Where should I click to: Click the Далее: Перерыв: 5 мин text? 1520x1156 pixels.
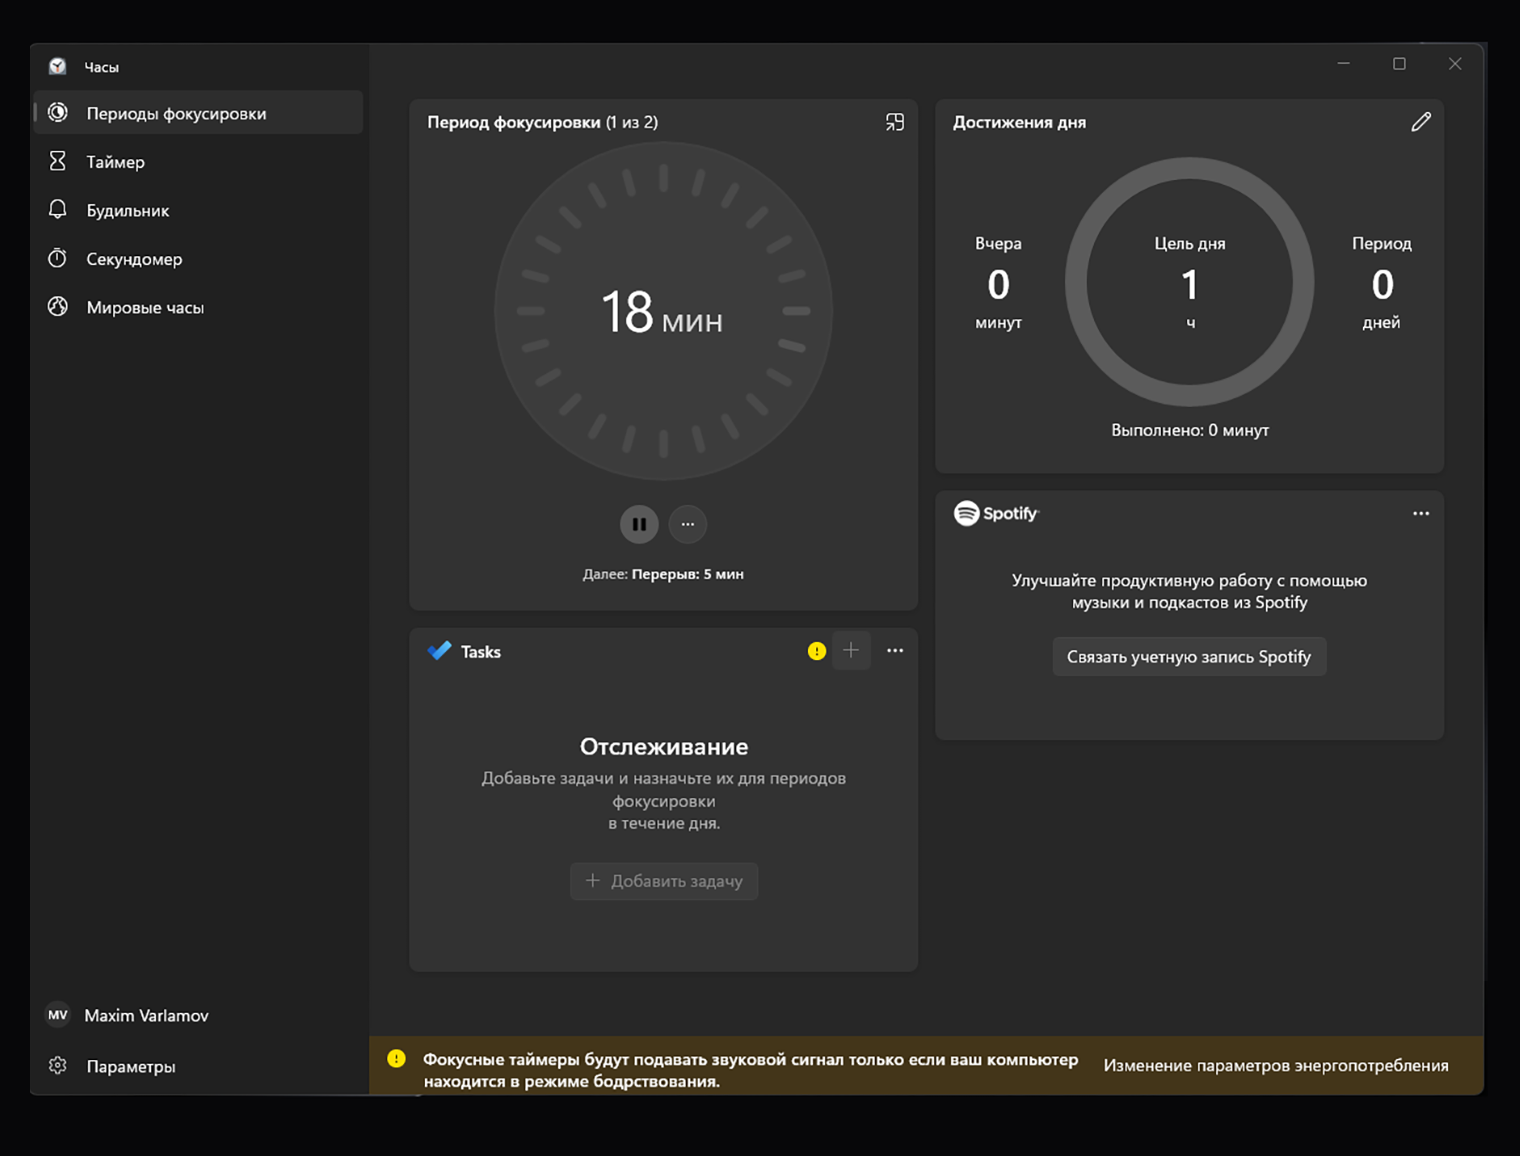pos(663,574)
